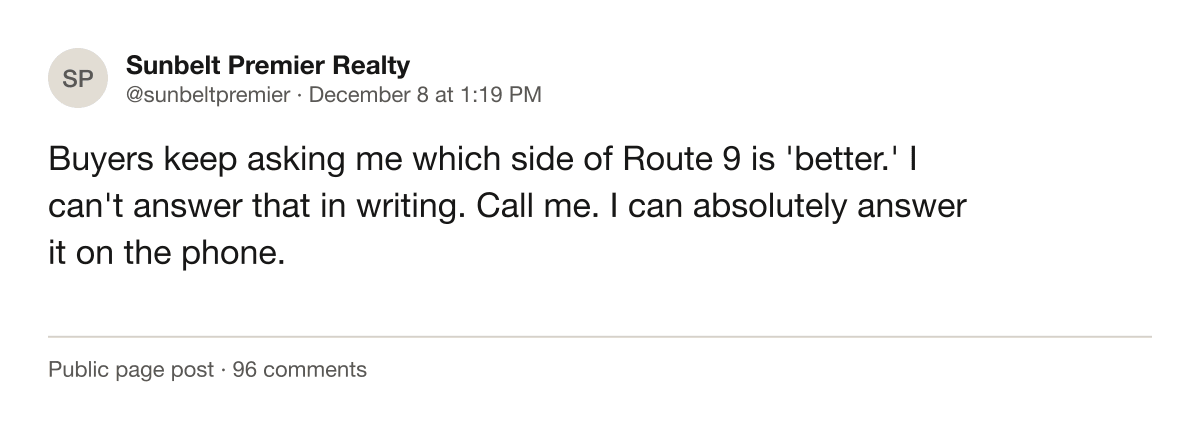Image resolution: width=1200 pixels, height=421 pixels.
Task: Click the post body text
Action: (x=507, y=206)
